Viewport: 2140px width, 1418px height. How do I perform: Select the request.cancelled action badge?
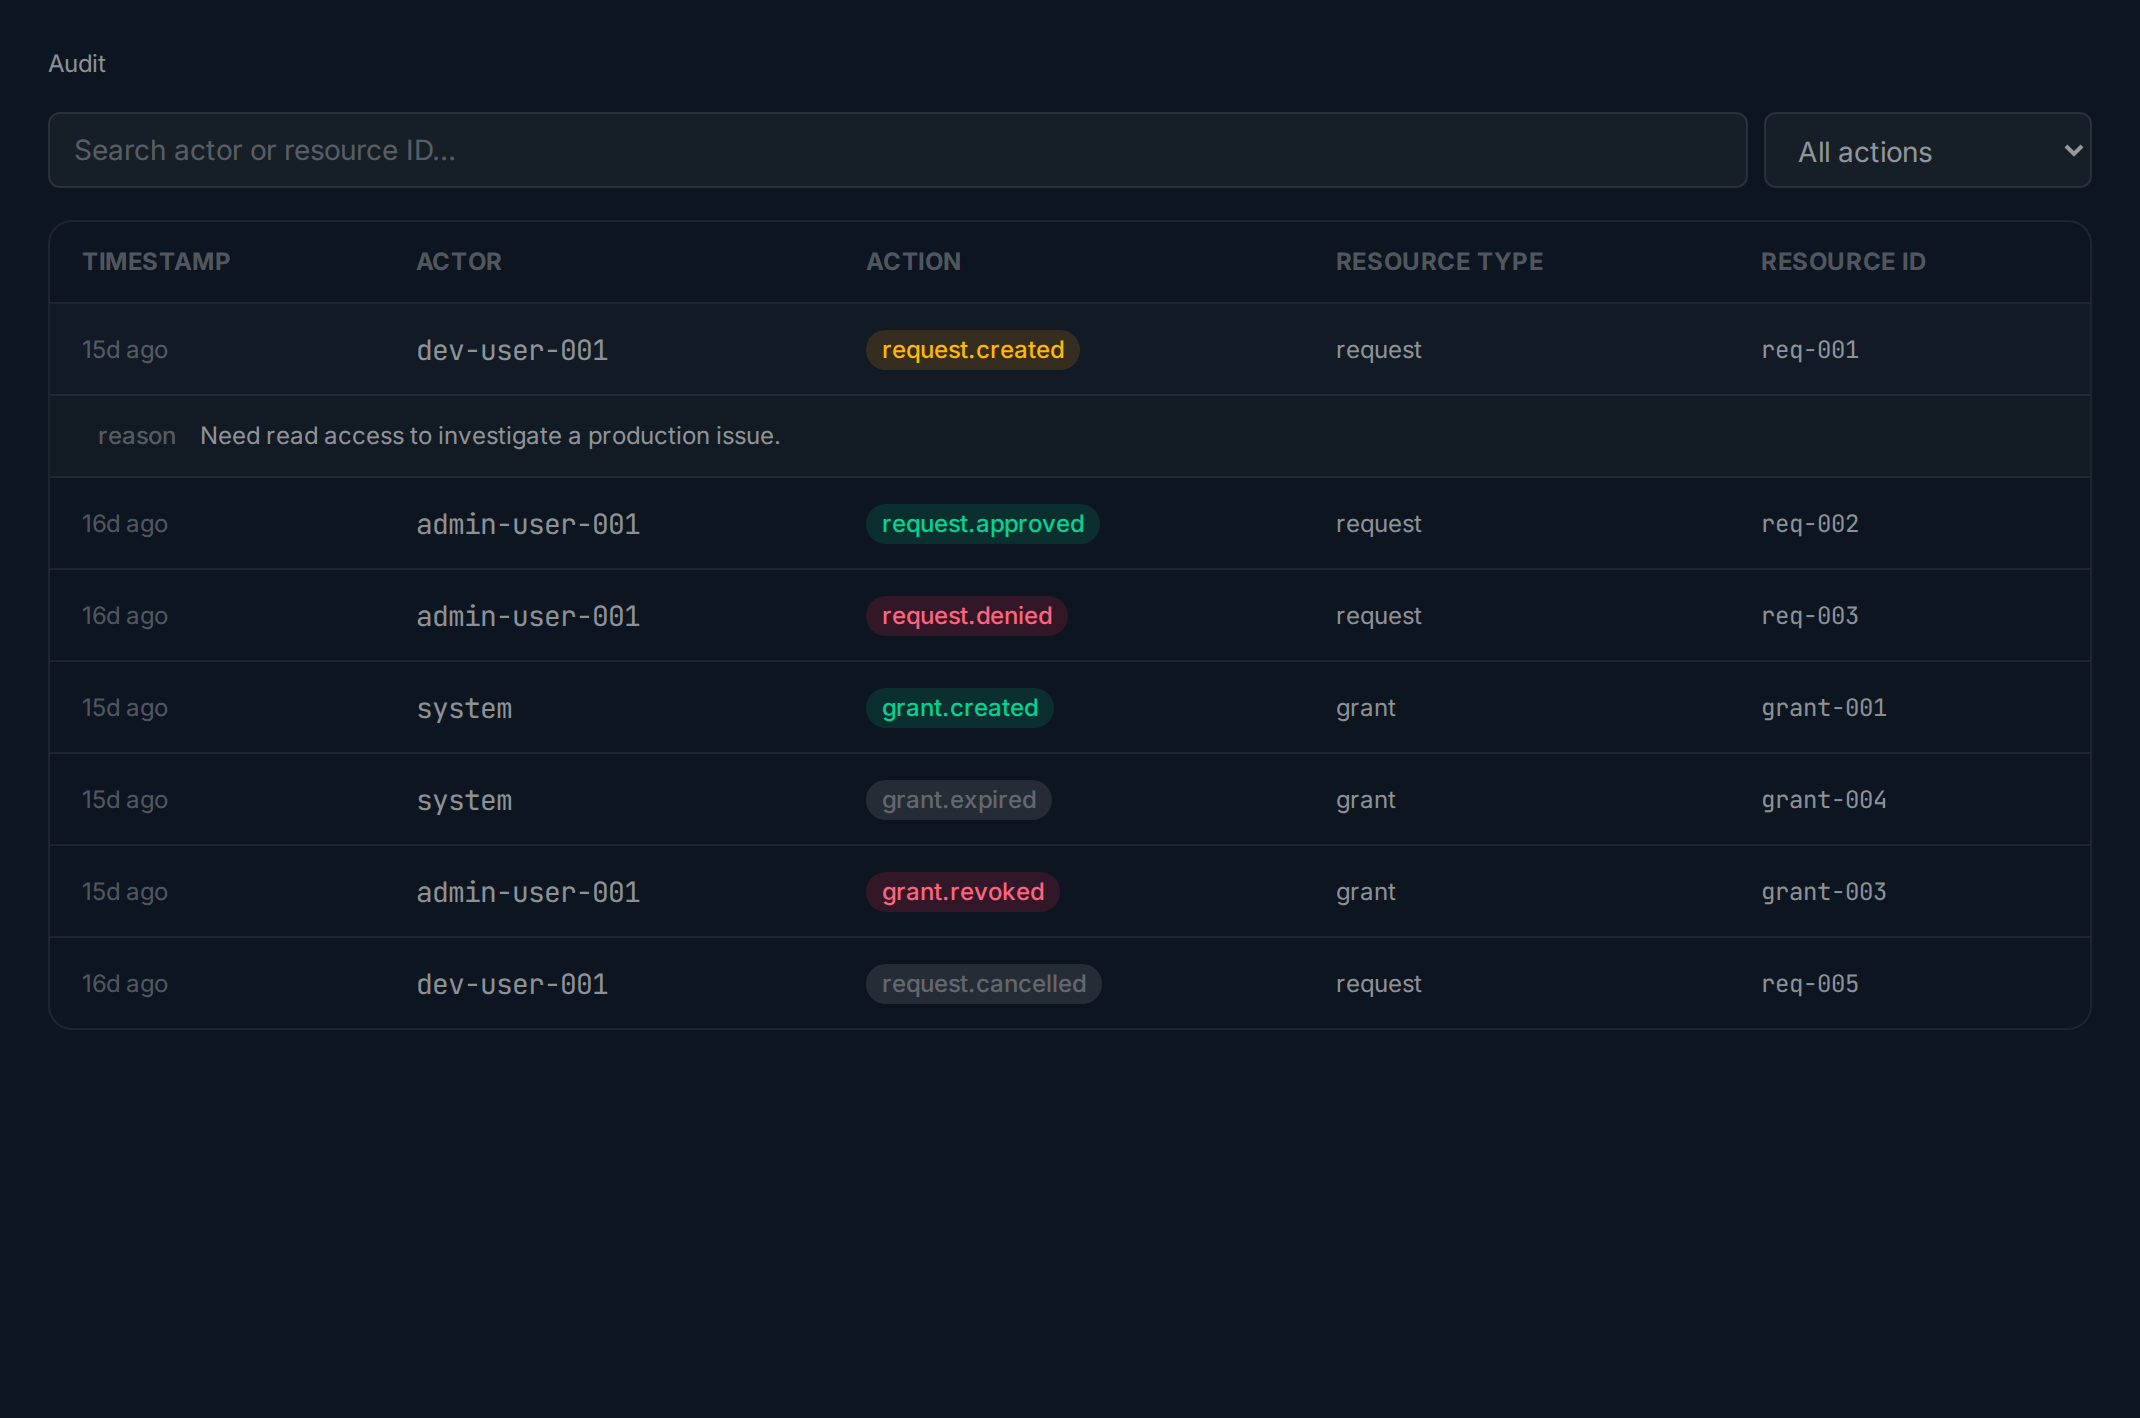tap(983, 984)
